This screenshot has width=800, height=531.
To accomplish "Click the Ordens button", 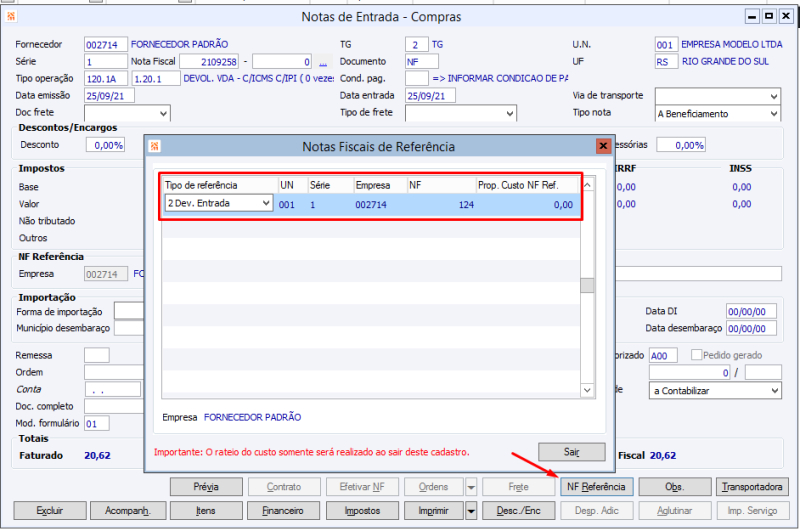I will click(x=434, y=487).
